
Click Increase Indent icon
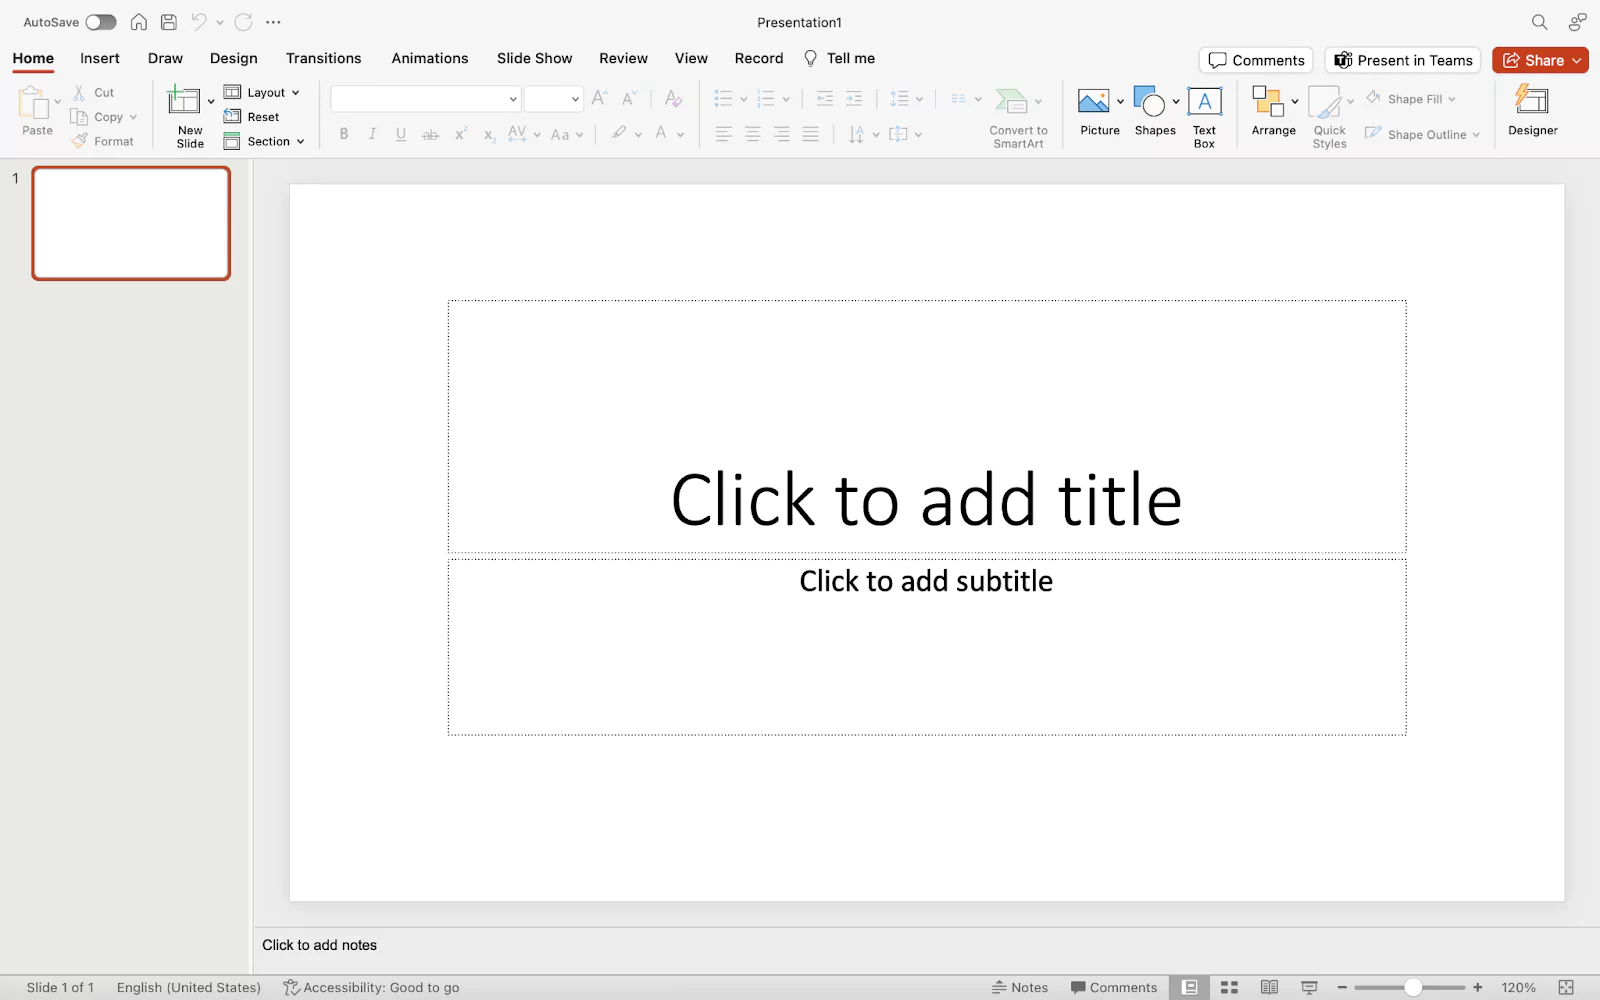854,98
